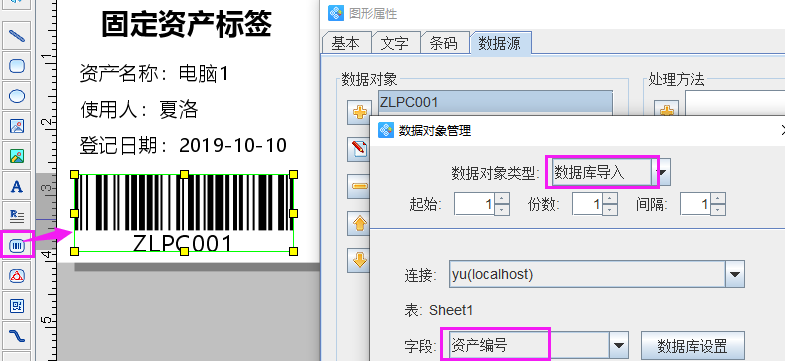Click the 资产名称：电脑1 text
The width and height of the screenshot is (785, 361).
coord(154,74)
